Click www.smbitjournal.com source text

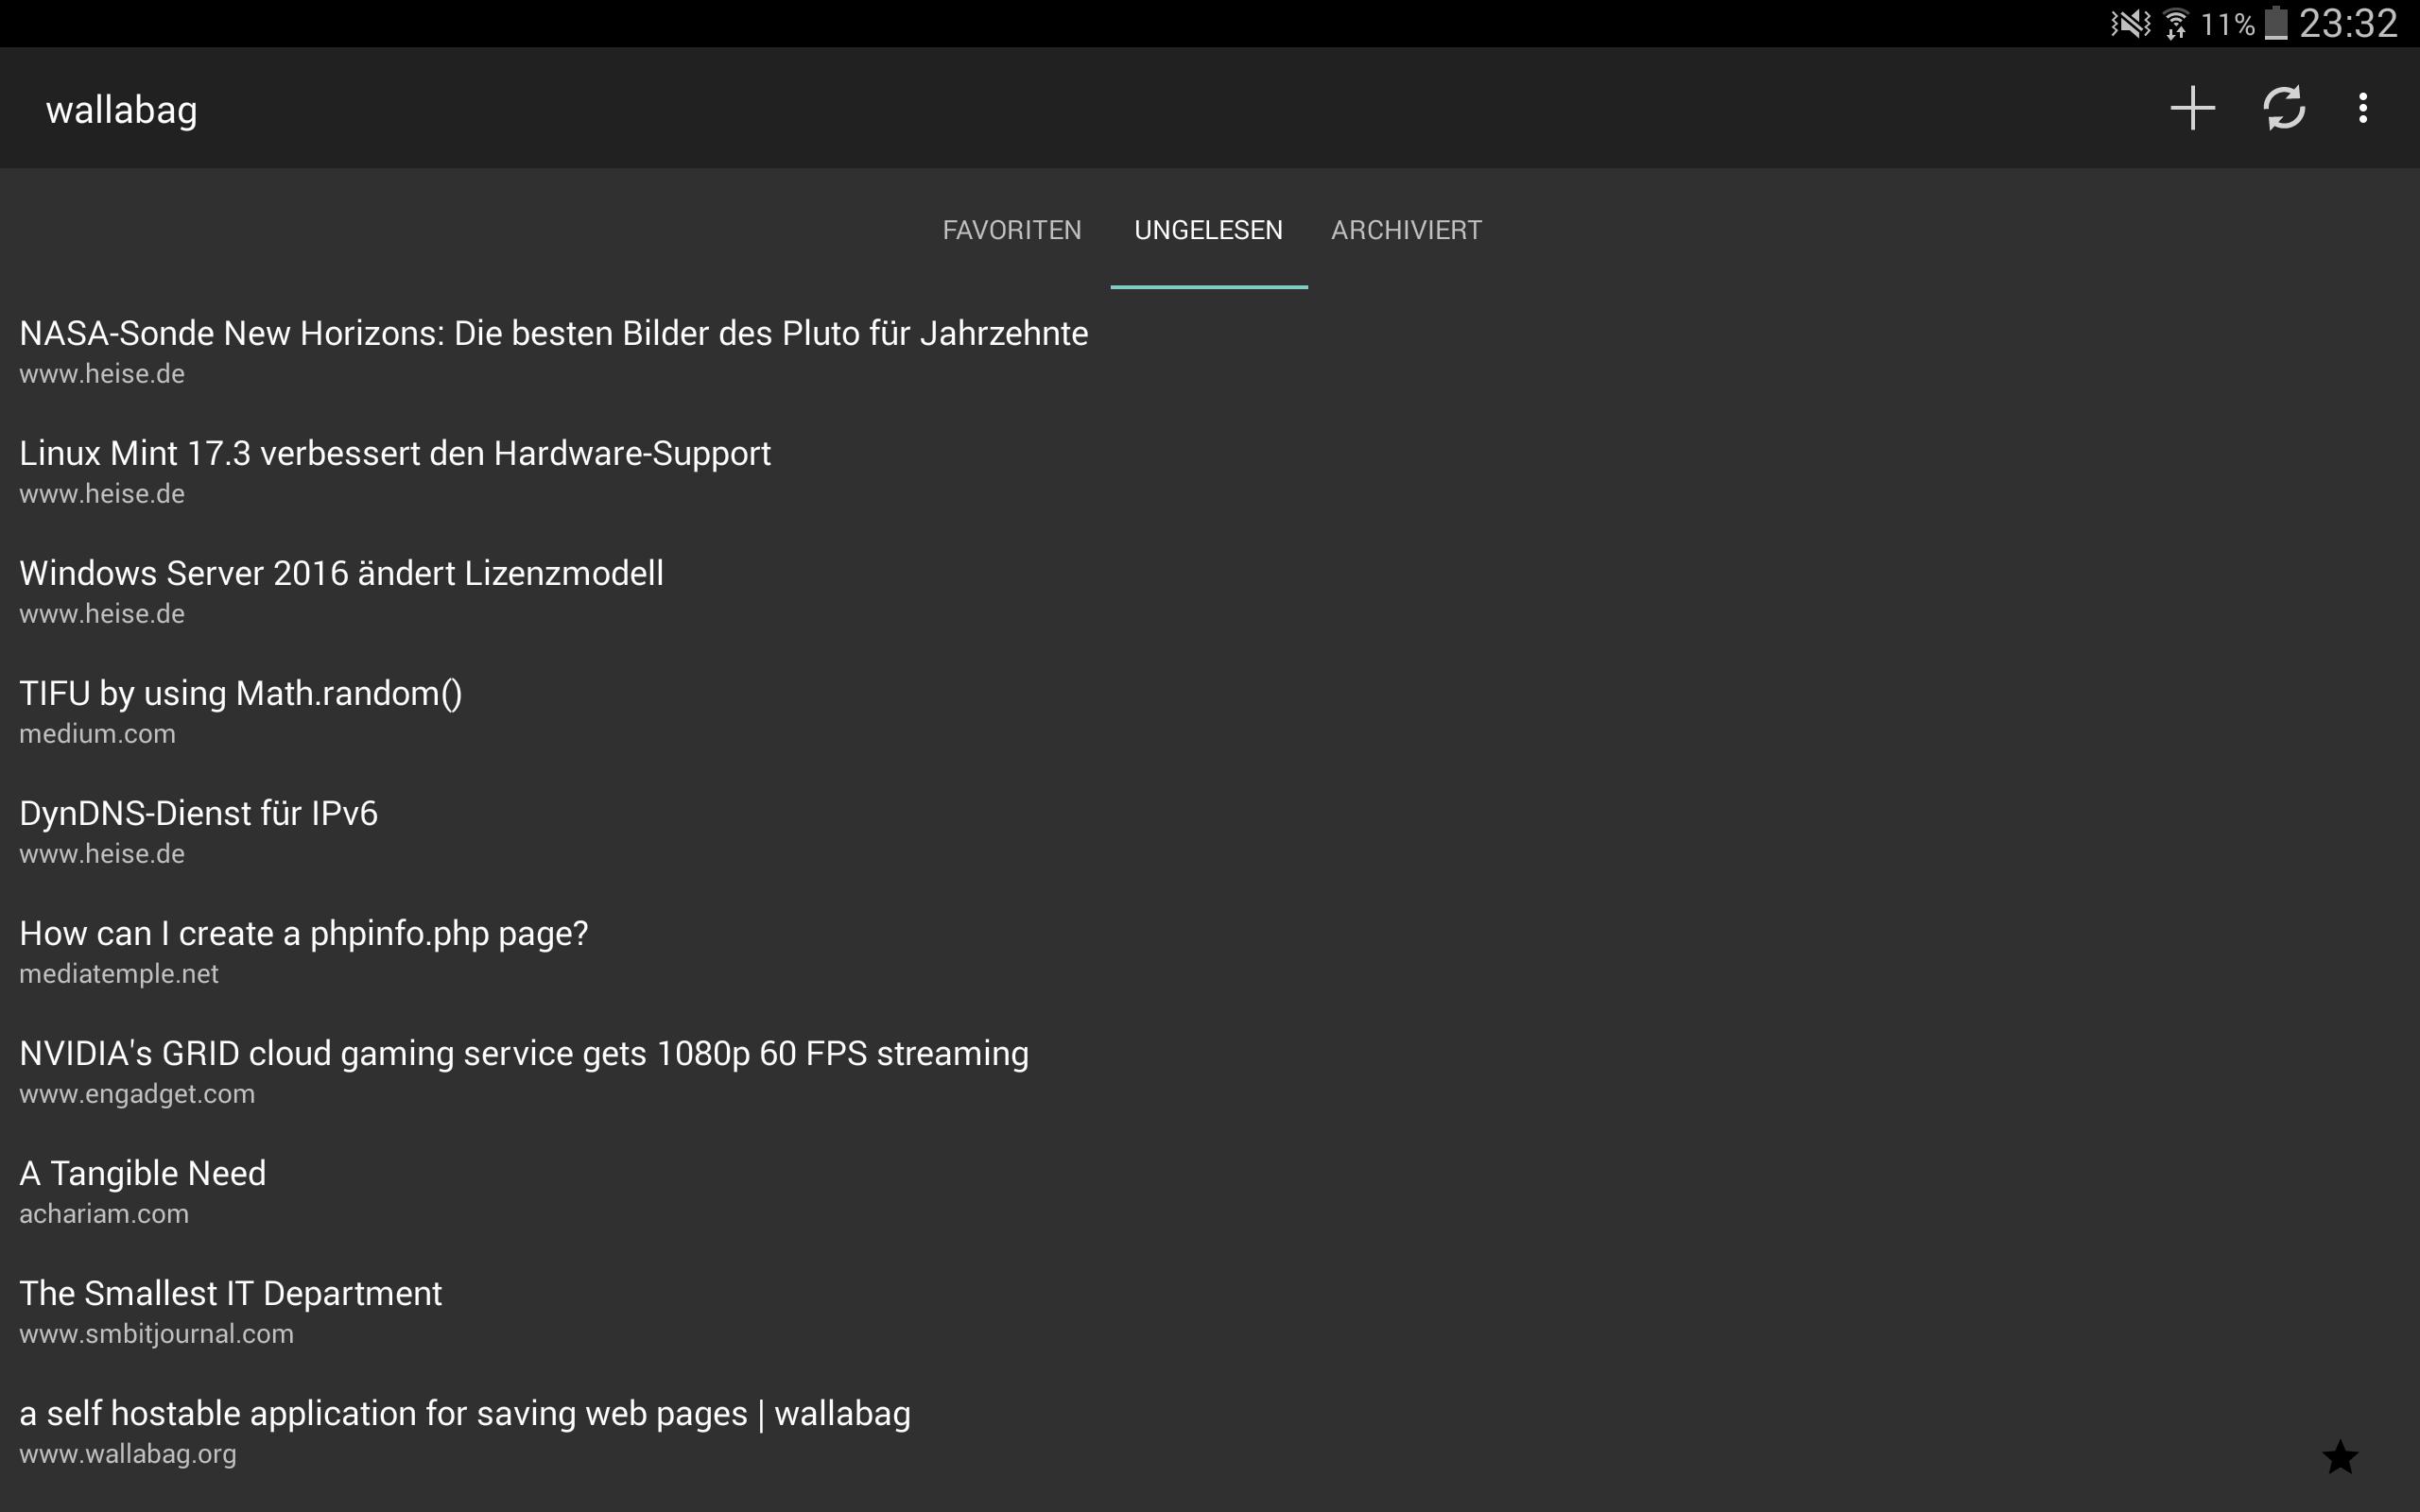[156, 1334]
